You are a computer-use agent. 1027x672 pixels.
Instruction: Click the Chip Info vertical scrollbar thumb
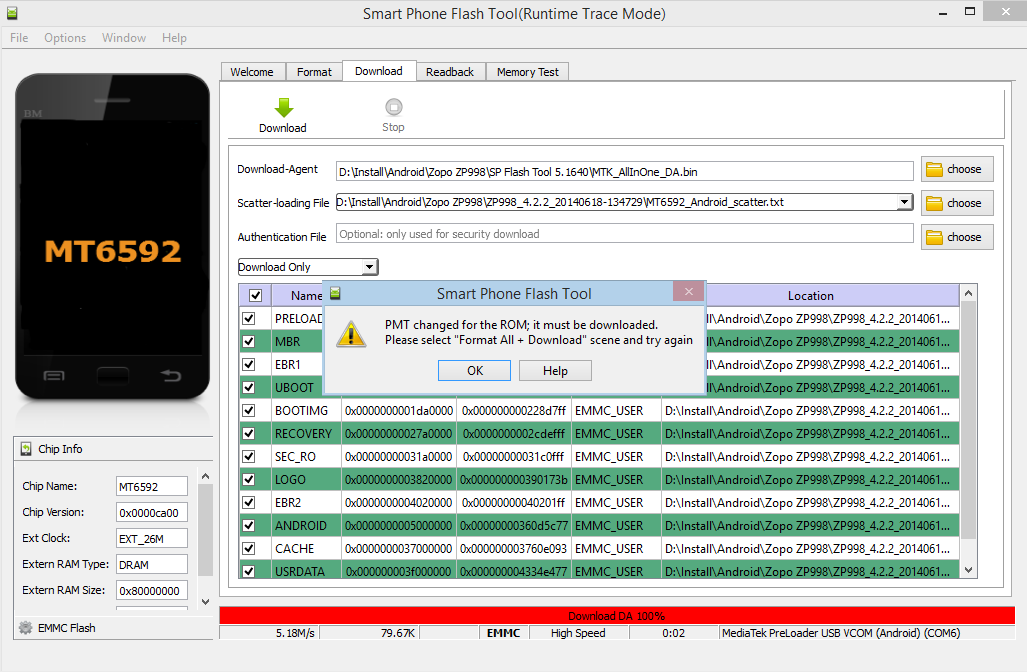click(206, 530)
